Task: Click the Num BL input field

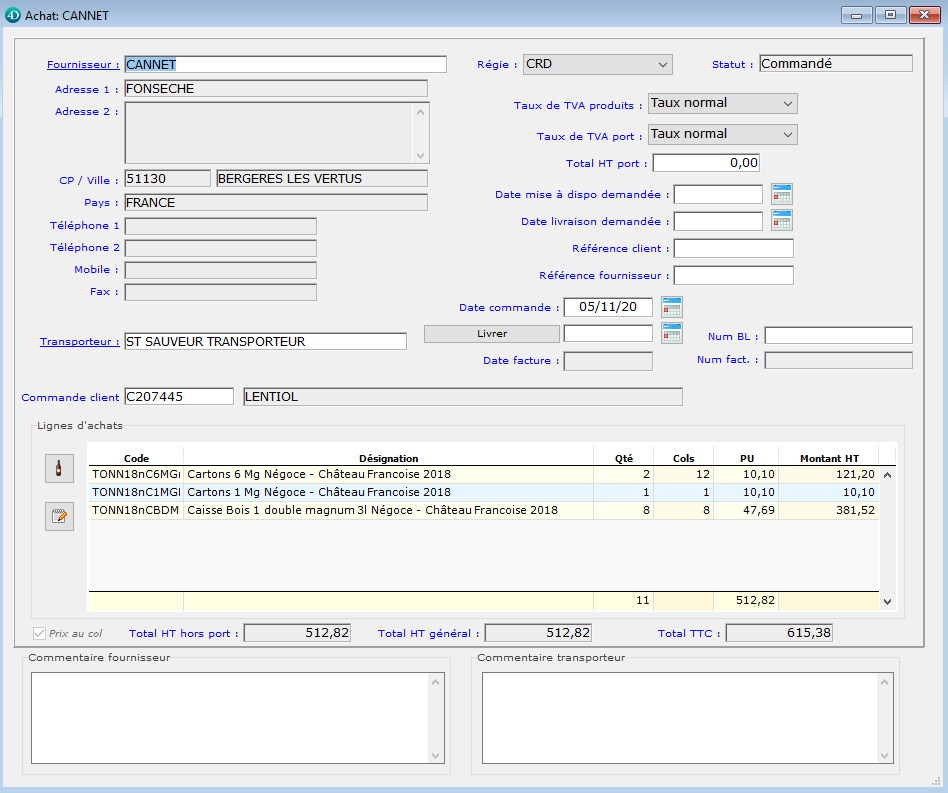Action: [x=838, y=335]
